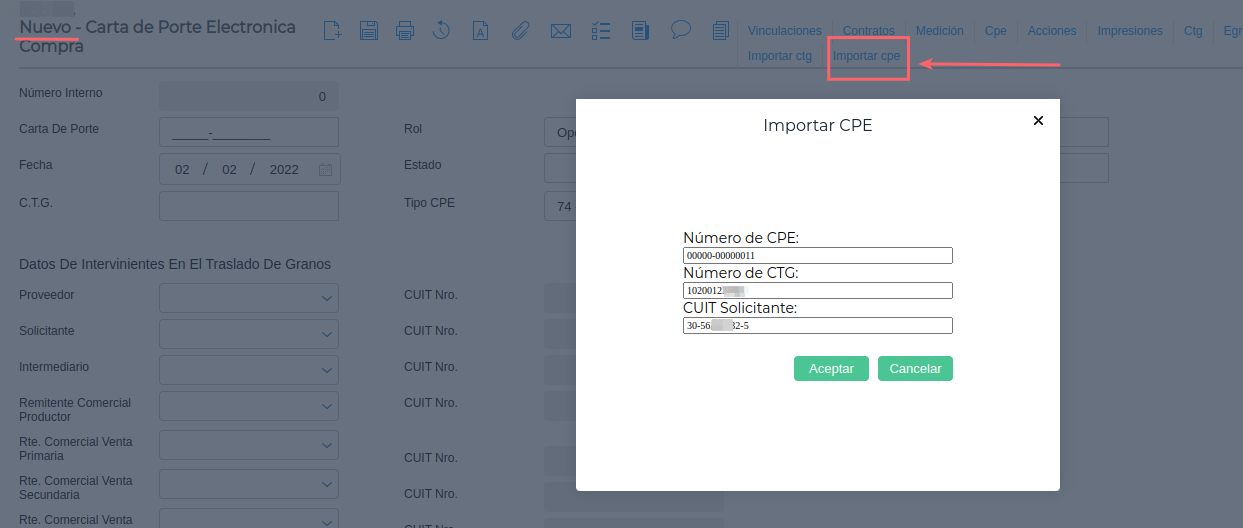Click the checklist icon in toolbar
This screenshot has height=528, width=1243.
pyautogui.click(x=600, y=31)
